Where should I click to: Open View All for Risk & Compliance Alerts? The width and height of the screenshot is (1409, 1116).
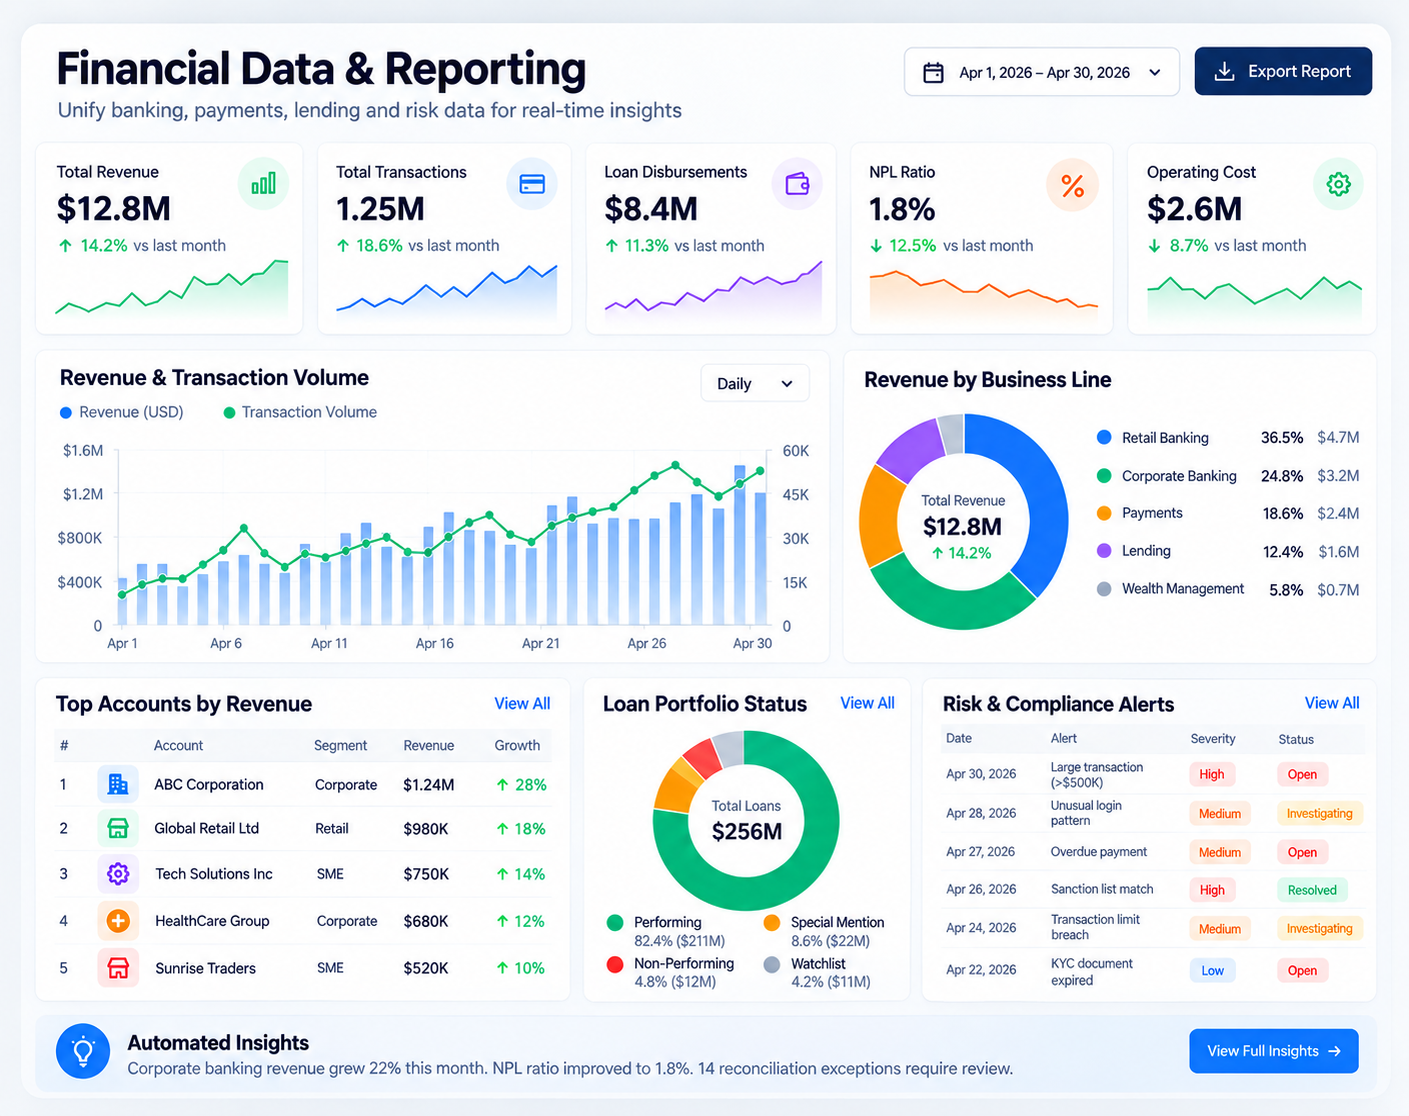coord(1332,703)
